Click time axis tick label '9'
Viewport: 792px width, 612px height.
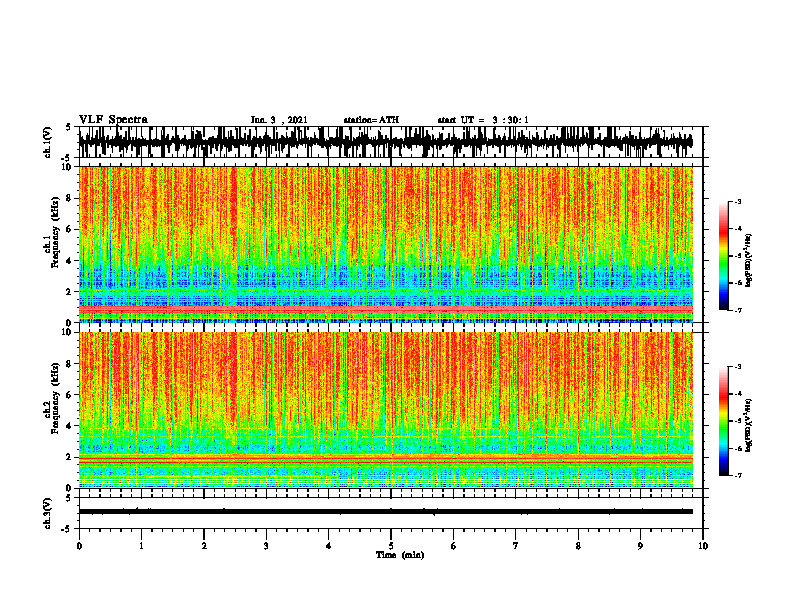click(640, 546)
